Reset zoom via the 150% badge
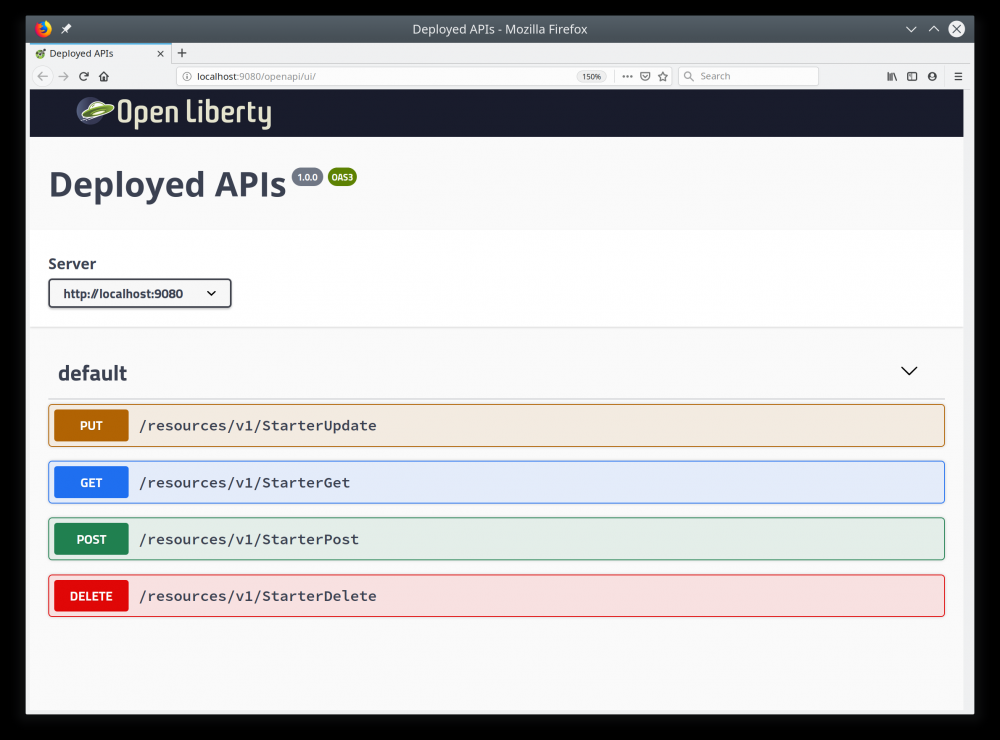Image resolution: width=1000 pixels, height=740 pixels. (x=592, y=76)
